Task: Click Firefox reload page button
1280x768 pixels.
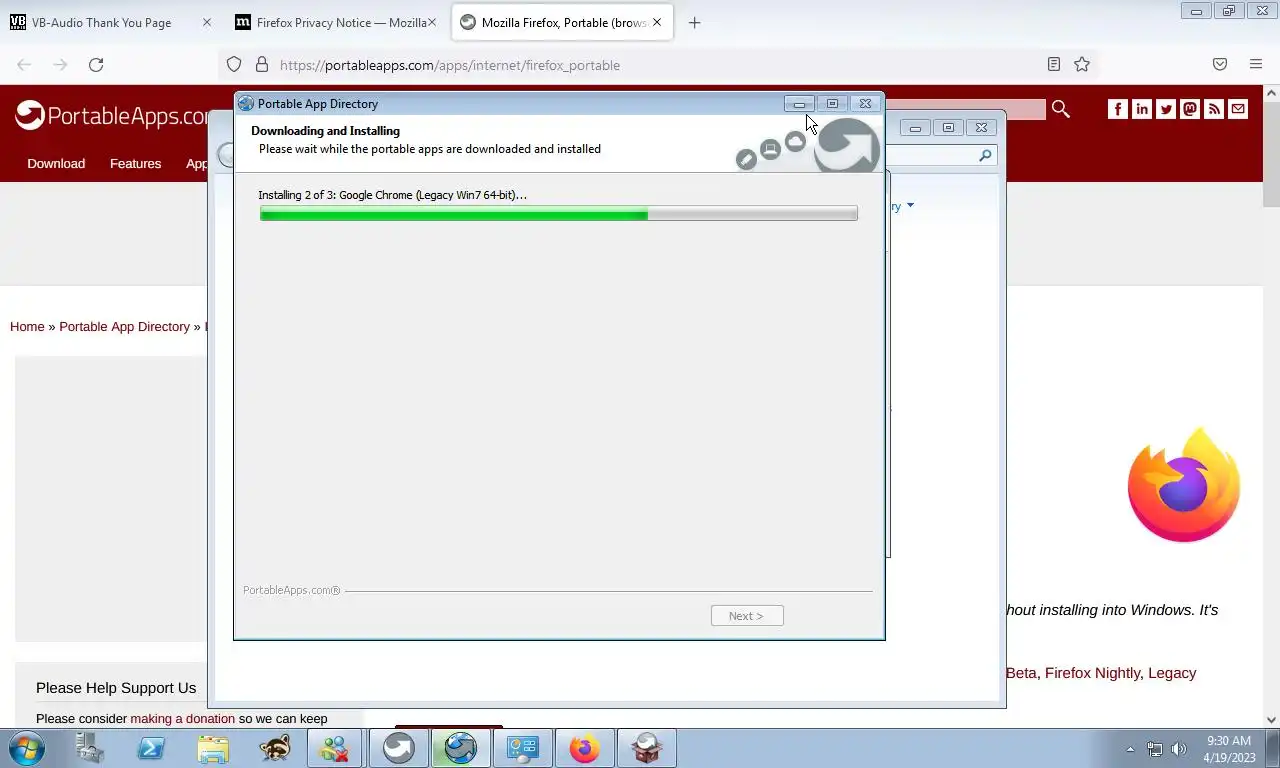Action: click(96, 65)
